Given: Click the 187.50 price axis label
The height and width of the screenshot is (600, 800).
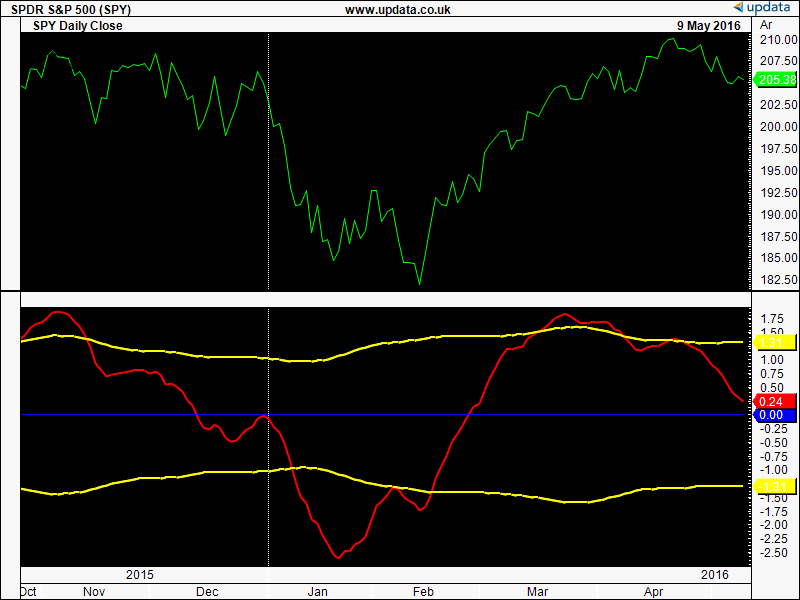Looking at the screenshot, I should (779, 236).
